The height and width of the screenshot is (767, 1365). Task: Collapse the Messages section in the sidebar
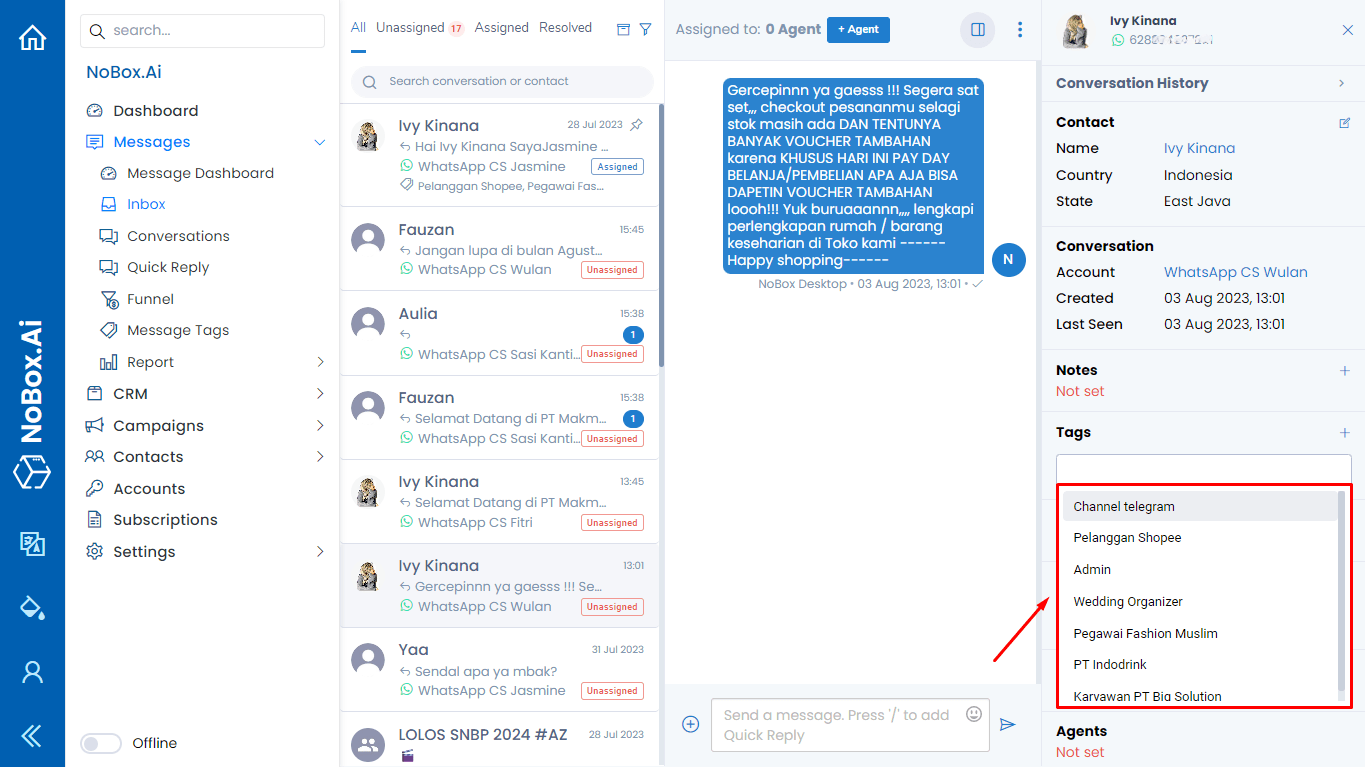pos(320,141)
